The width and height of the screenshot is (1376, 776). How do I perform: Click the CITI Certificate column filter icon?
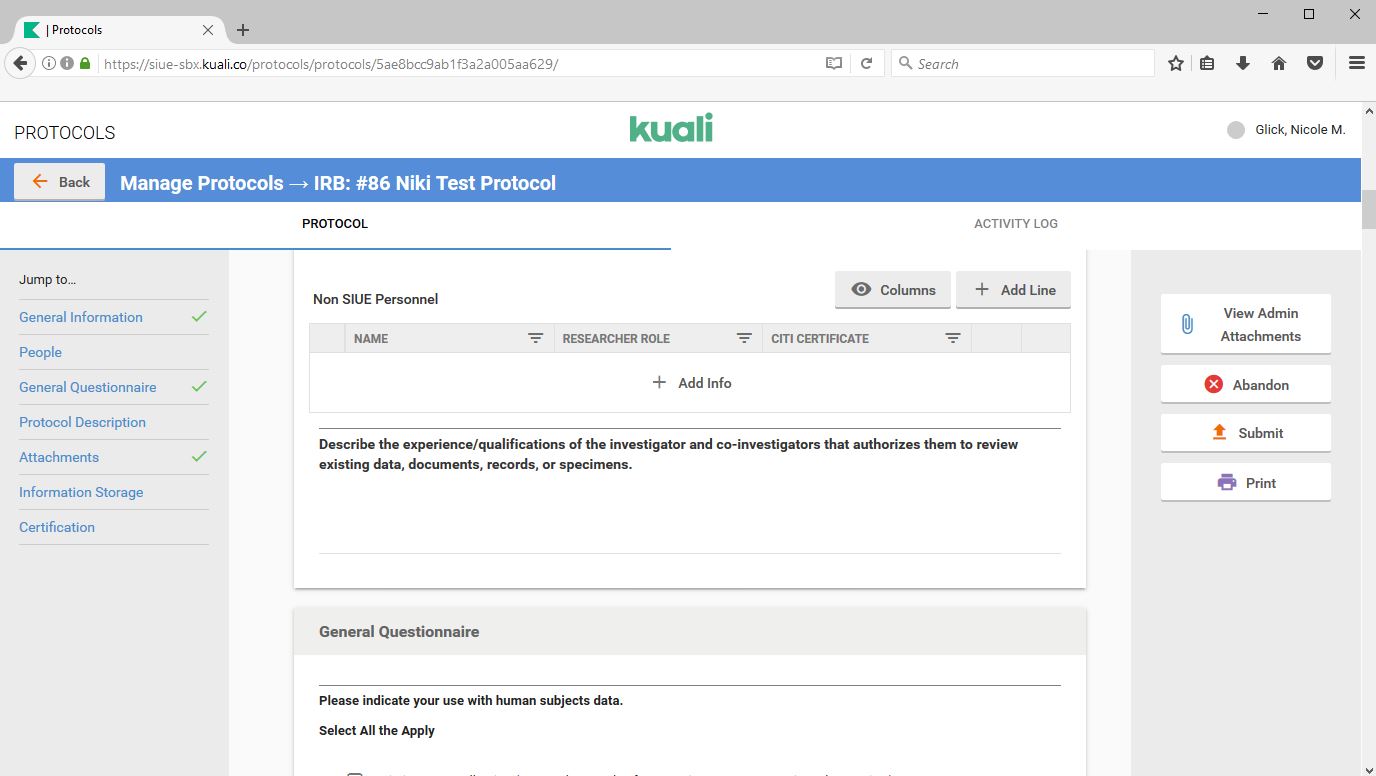coord(953,339)
